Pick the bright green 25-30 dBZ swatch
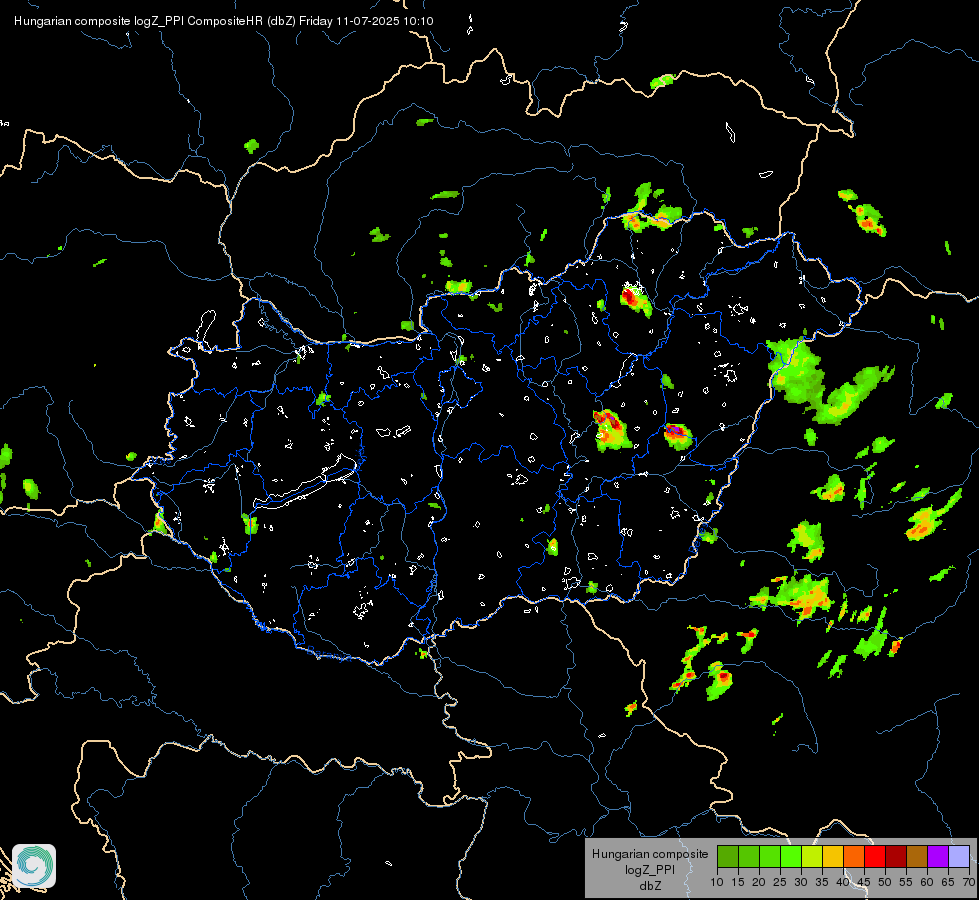Image resolution: width=979 pixels, height=900 pixels. point(791,856)
